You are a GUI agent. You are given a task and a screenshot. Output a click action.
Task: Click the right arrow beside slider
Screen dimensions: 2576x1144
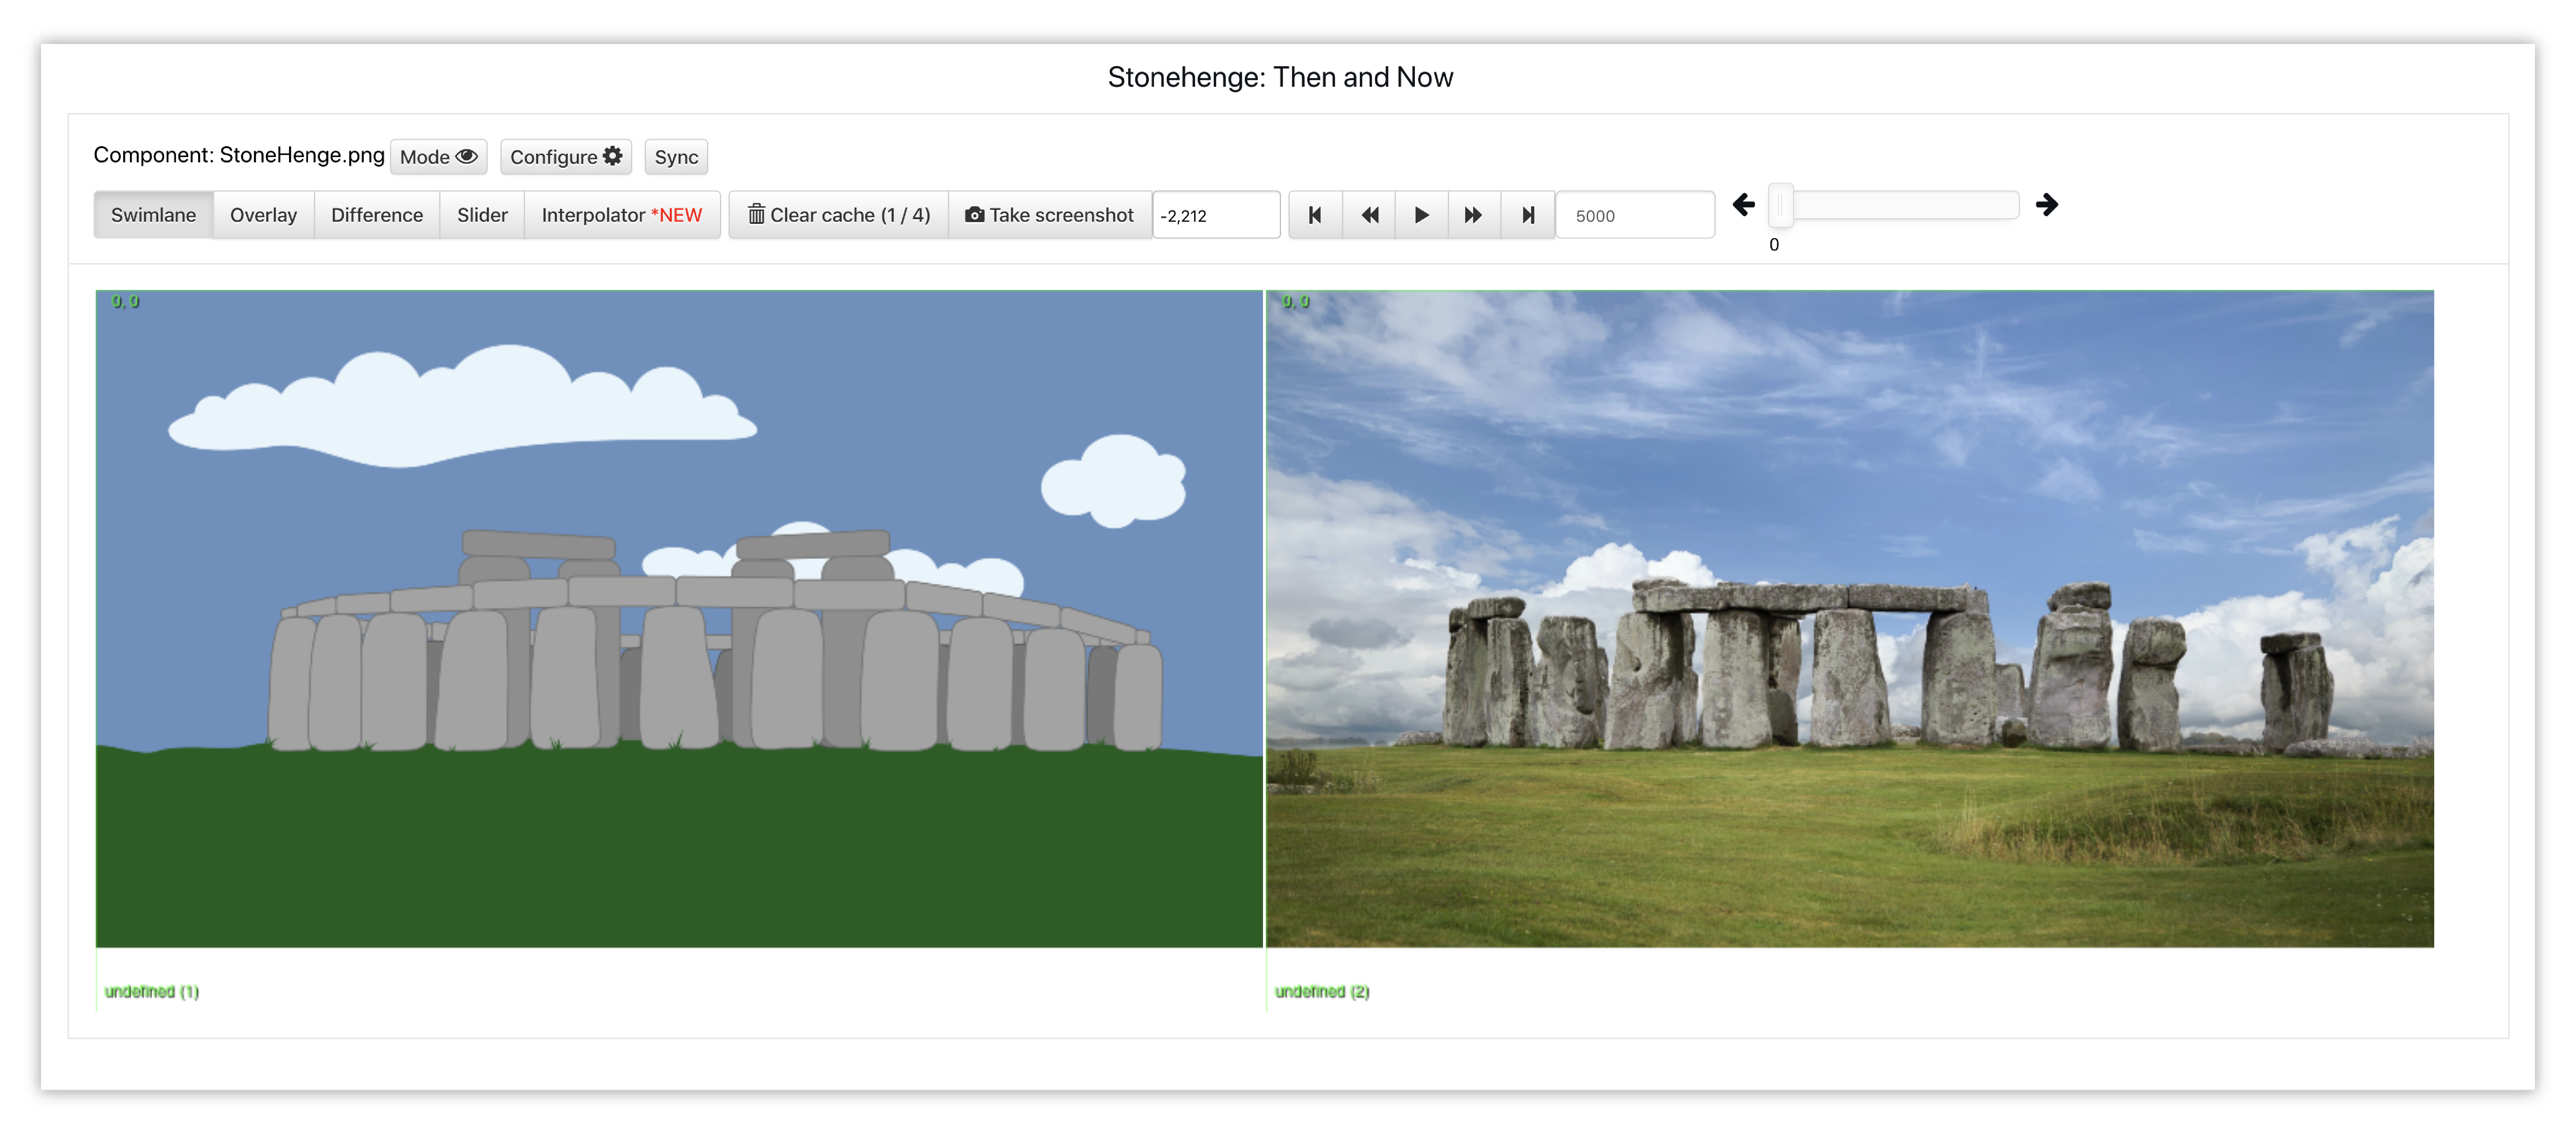point(2046,205)
